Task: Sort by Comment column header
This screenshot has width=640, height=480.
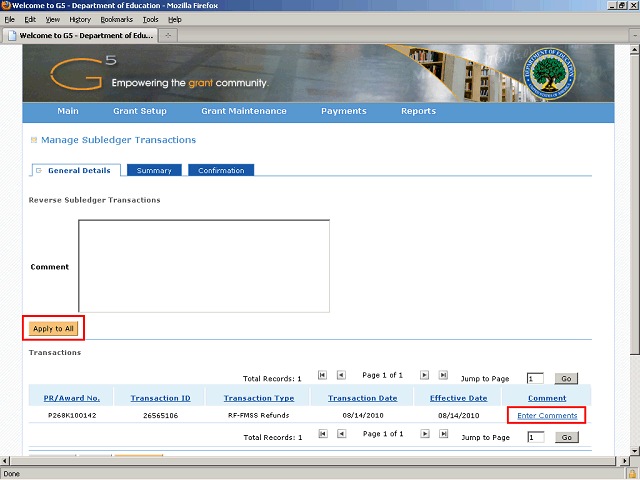Action: point(547,398)
